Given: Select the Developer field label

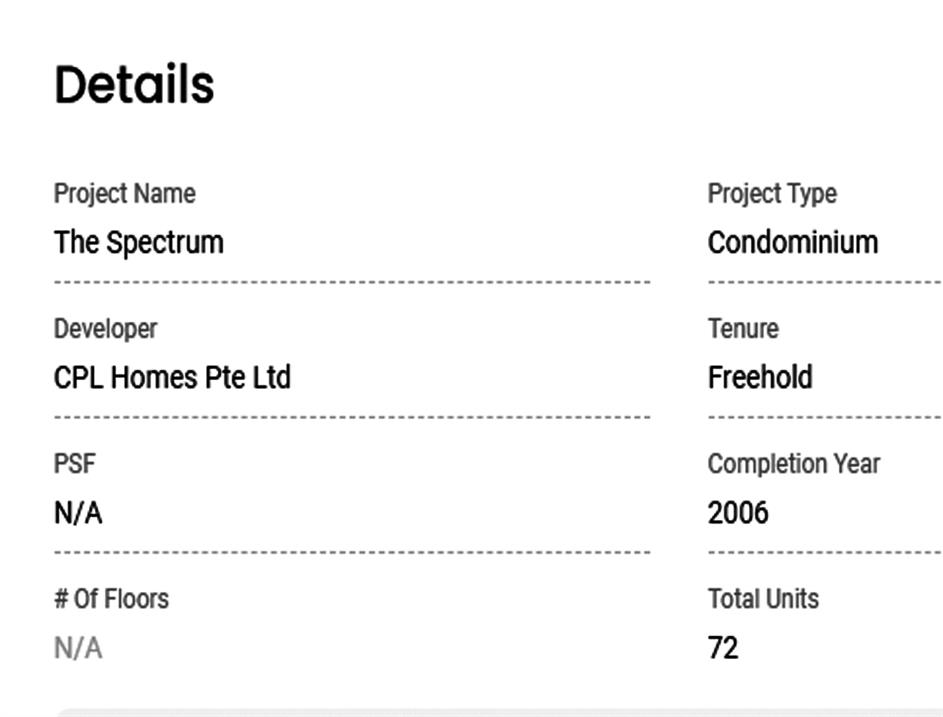Looking at the screenshot, I should pyautogui.click(x=105, y=328).
